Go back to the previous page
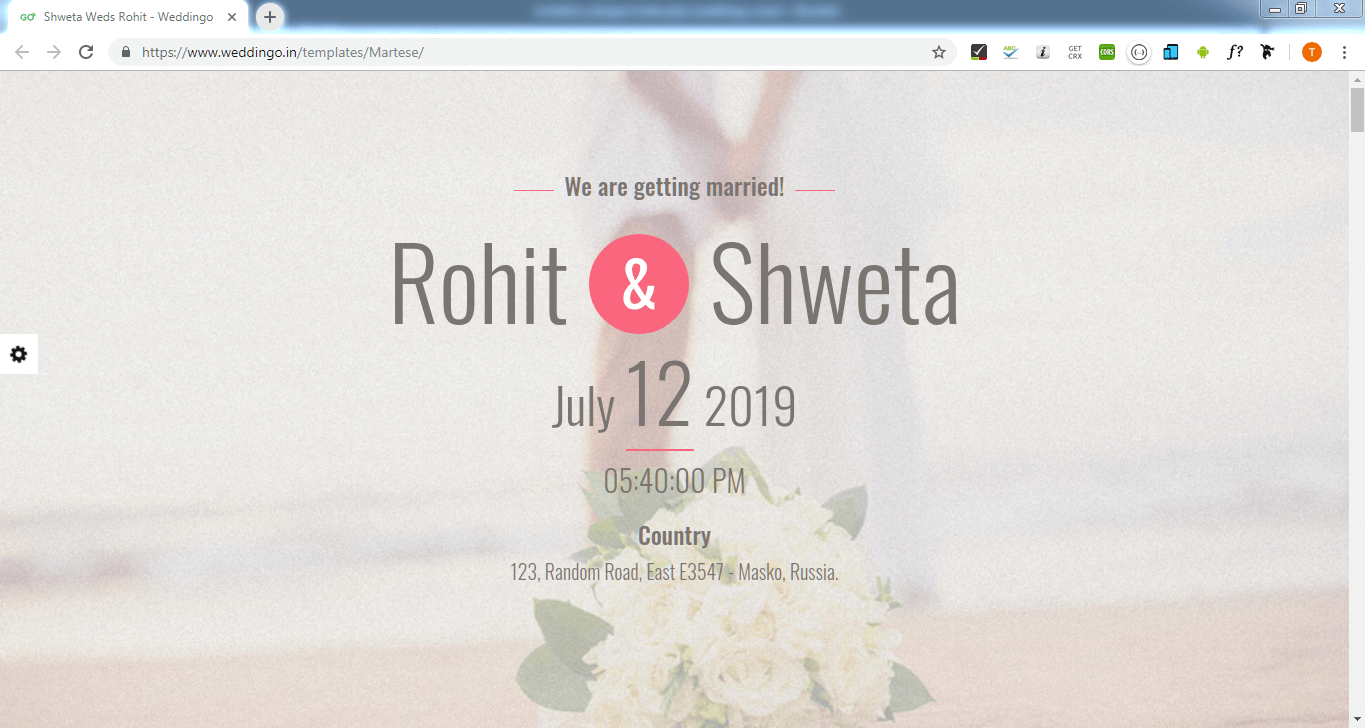Image resolution: width=1365 pixels, height=728 pixels. 22,52
